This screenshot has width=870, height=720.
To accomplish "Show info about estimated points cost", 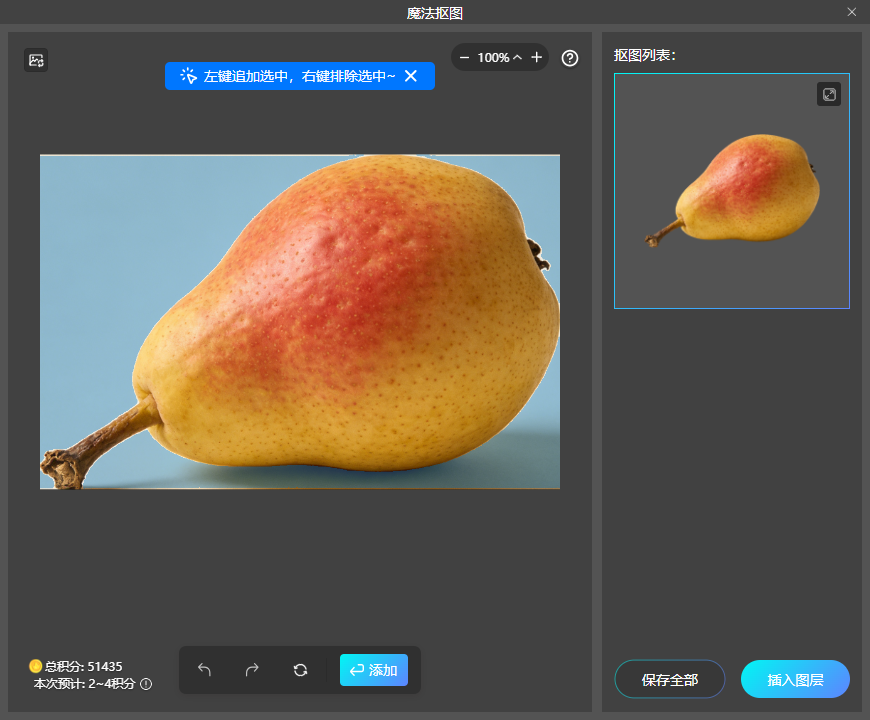I will point(146,684).
